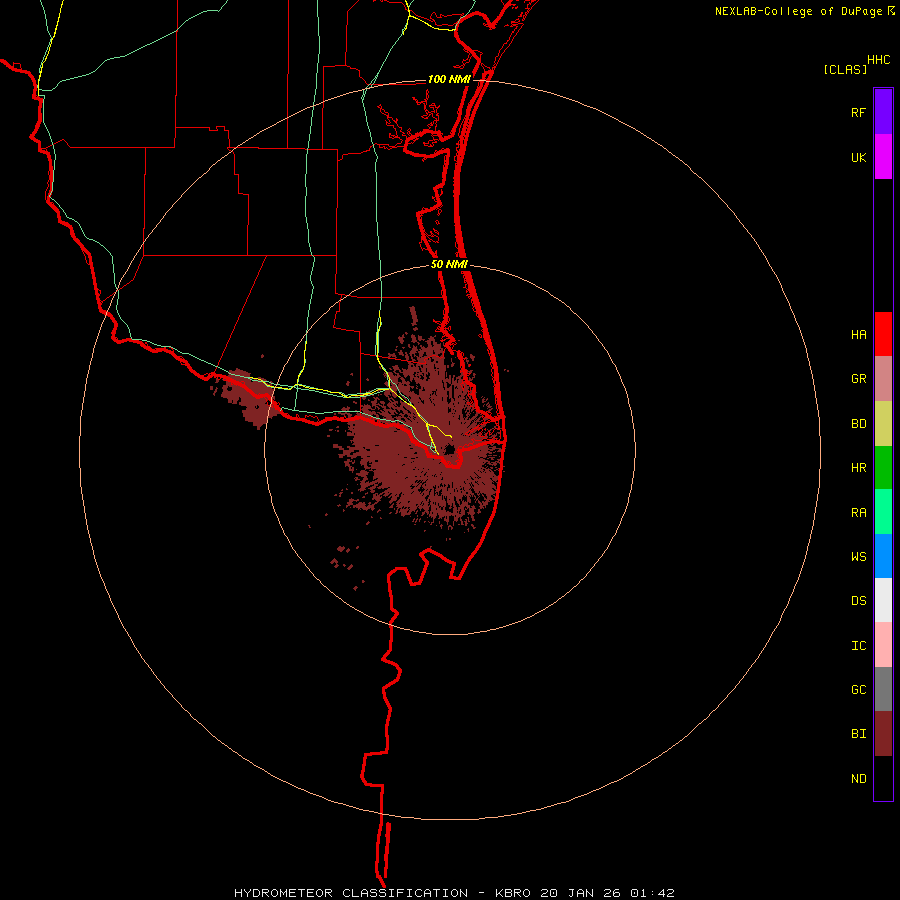Click the red HA legend swatch
900x900 pixels.
coord(883,334)
